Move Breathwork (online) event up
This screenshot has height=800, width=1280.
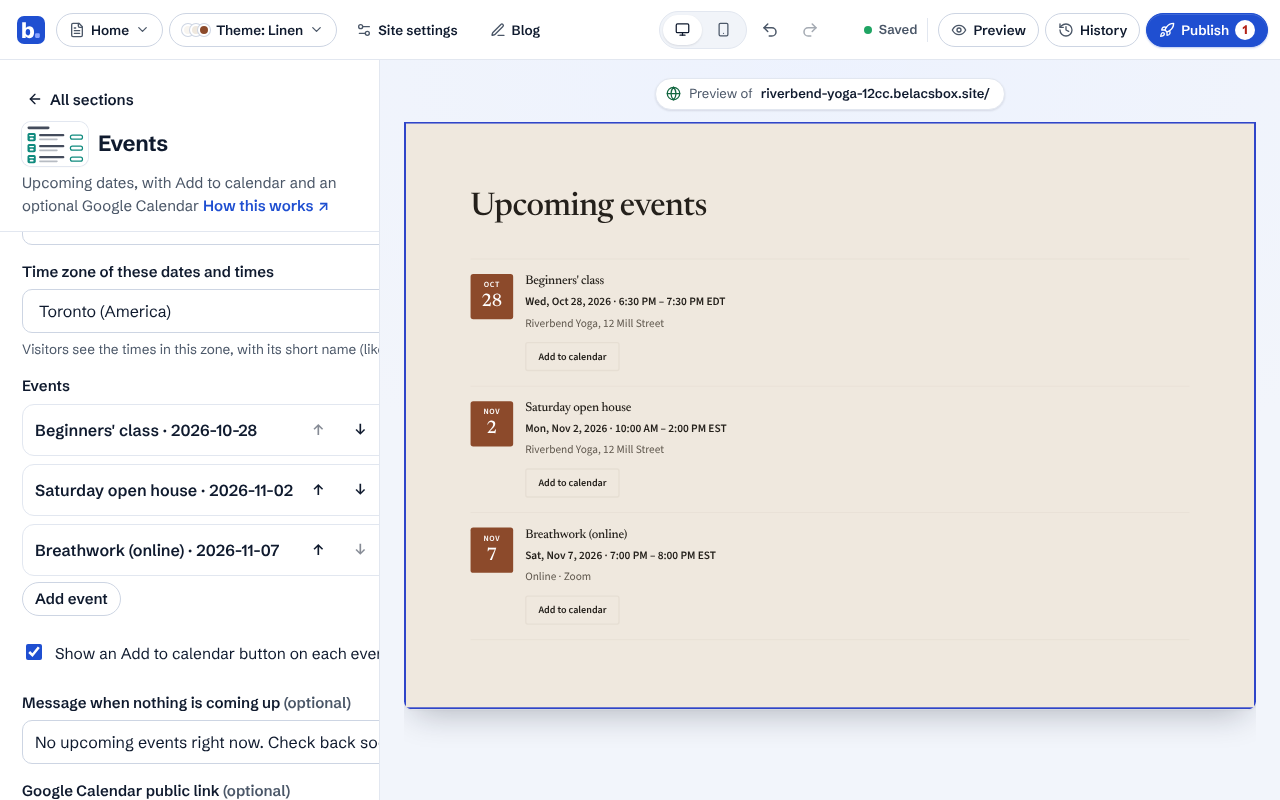pyautogui.click(x=318, y=550)
